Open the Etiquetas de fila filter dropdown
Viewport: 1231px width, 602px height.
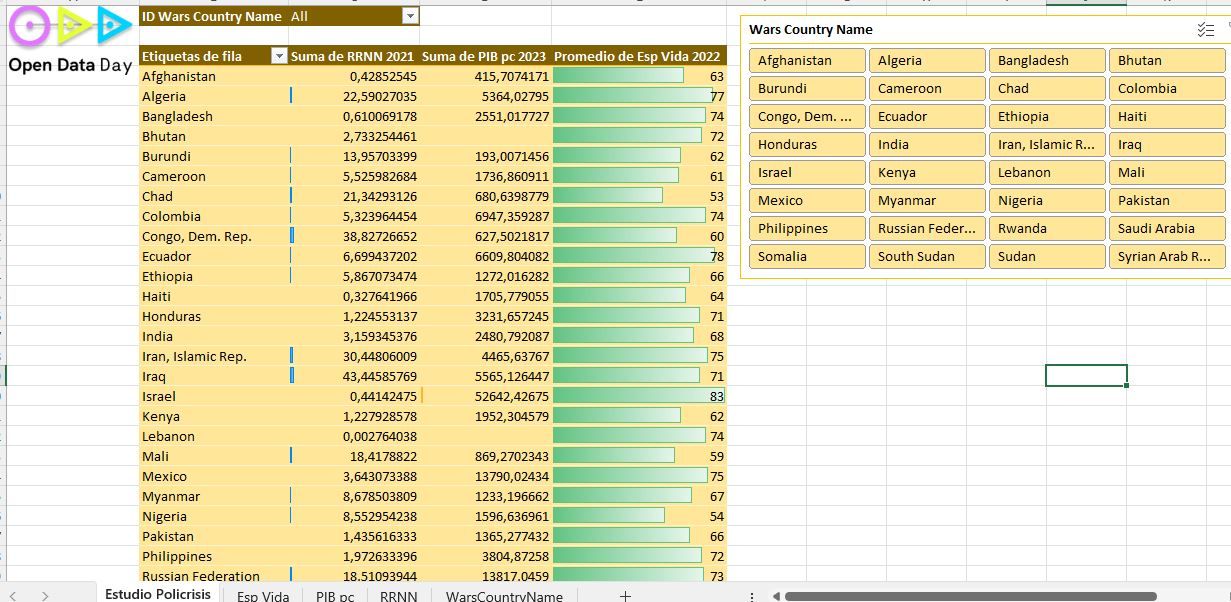(279, 56)
